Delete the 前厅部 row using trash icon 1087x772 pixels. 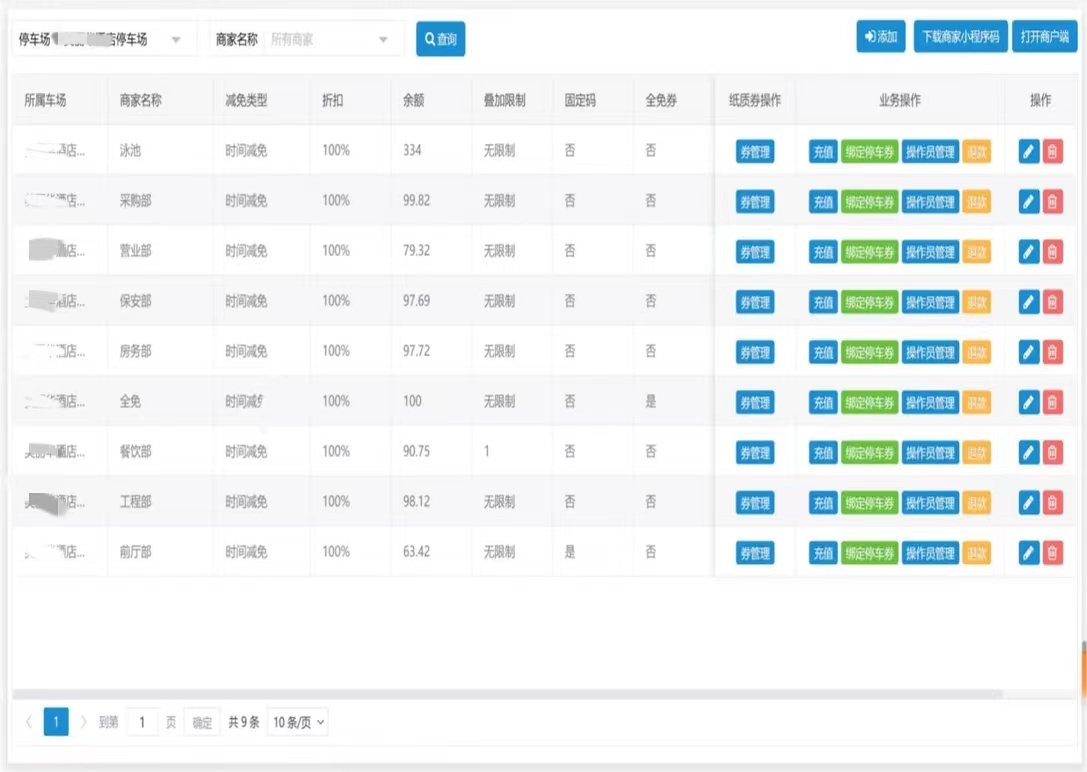[1052, 552]
